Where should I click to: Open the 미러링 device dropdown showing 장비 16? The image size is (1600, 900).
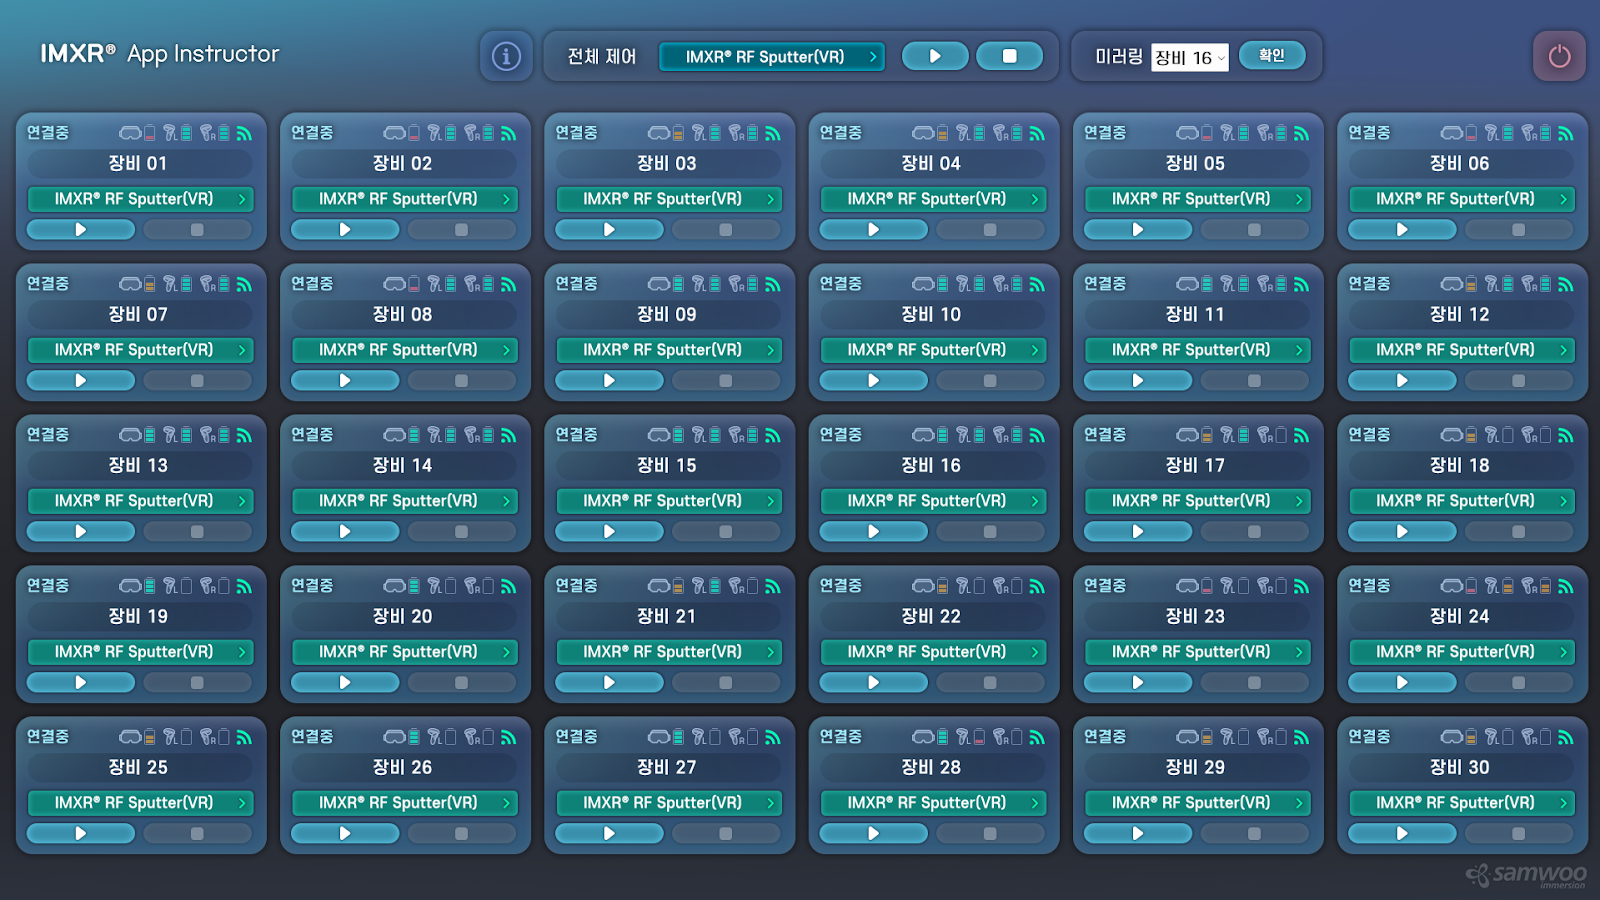[x=1190, y=57]
